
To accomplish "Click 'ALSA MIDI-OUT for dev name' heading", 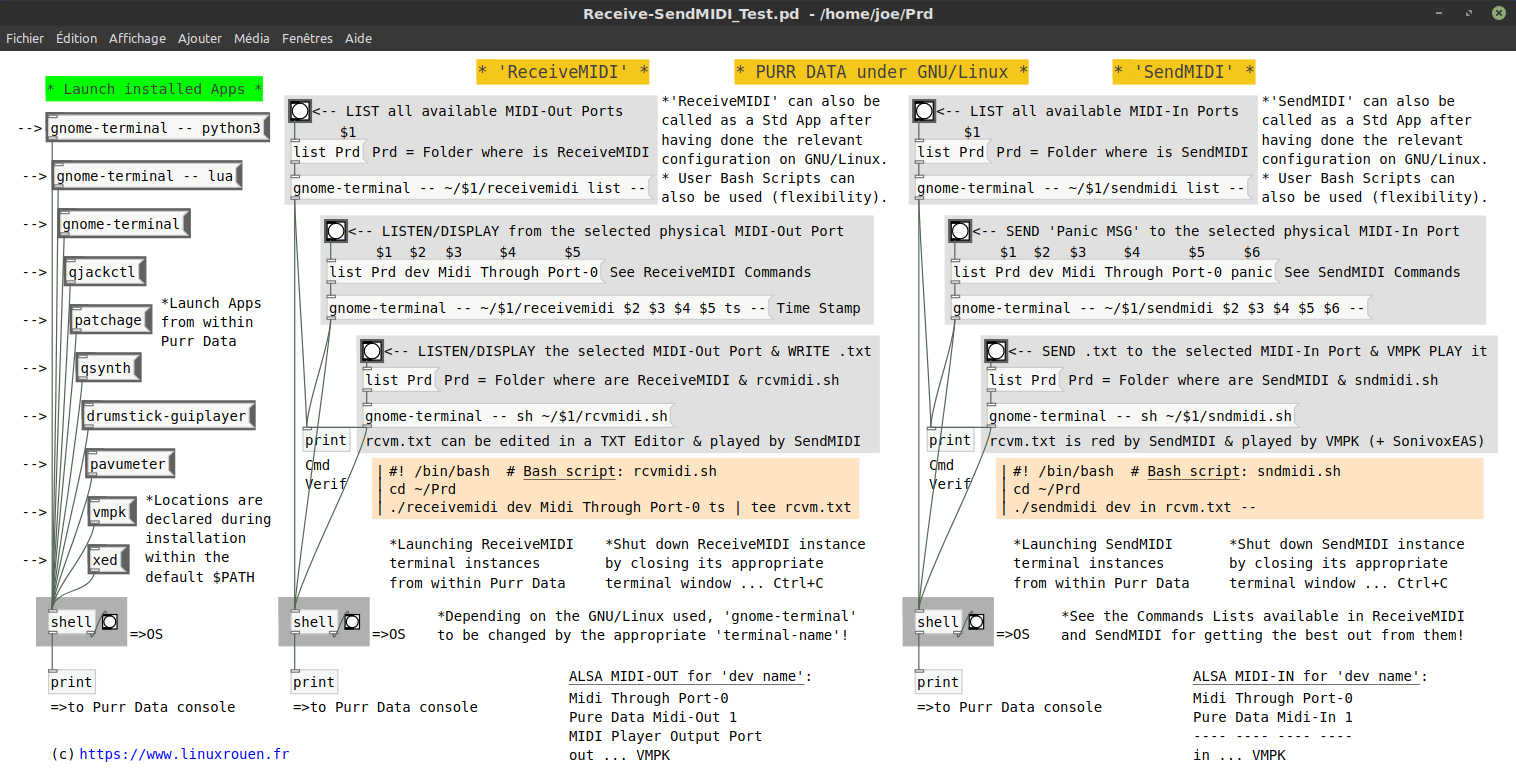I will [690, 677].
